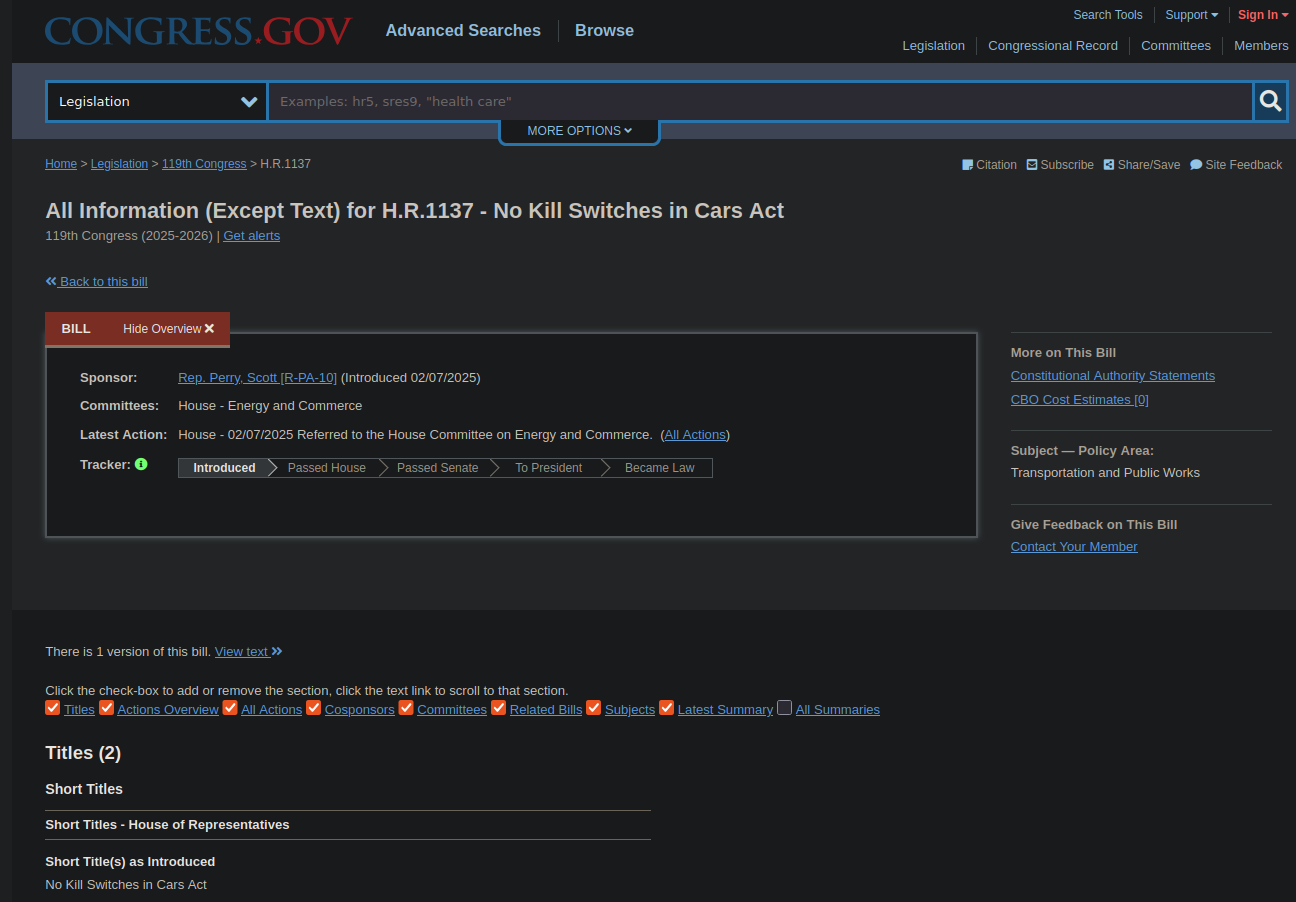Image resolution: width=1296 pixels, height=902 pixels.
Task: Open Search Tools link
Action: pos(1108,15)
